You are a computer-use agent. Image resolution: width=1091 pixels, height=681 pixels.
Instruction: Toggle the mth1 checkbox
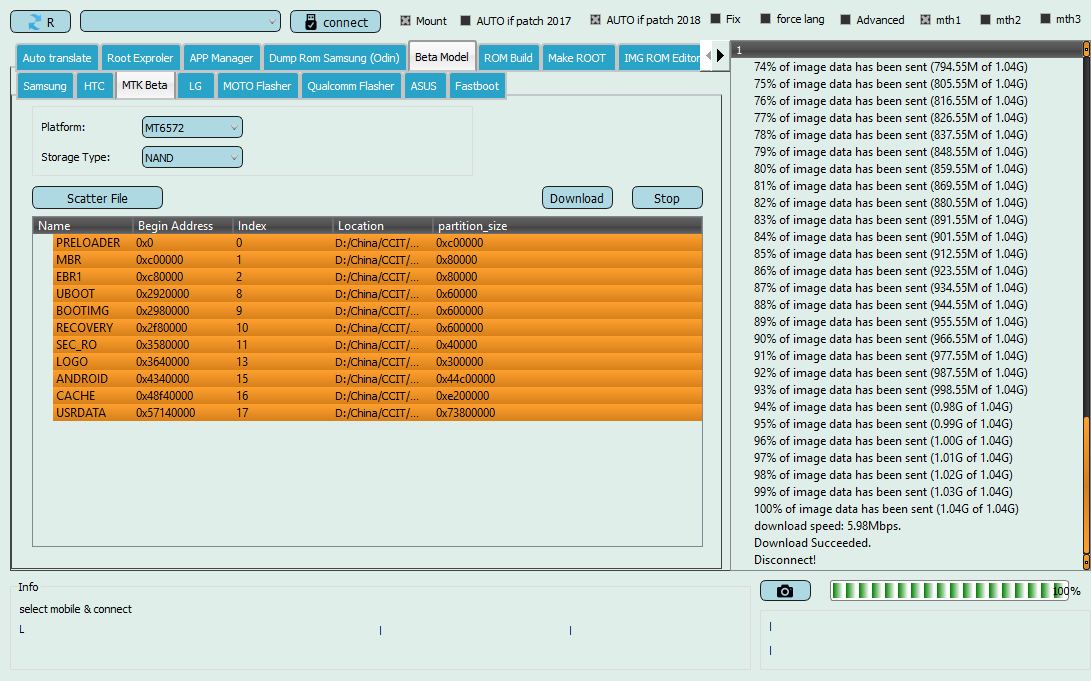click(925, 19)
